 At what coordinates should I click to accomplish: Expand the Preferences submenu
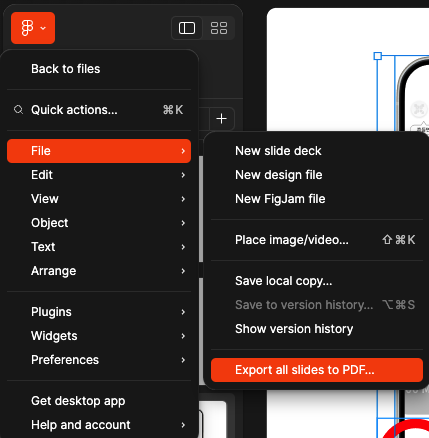click(99, 360)
